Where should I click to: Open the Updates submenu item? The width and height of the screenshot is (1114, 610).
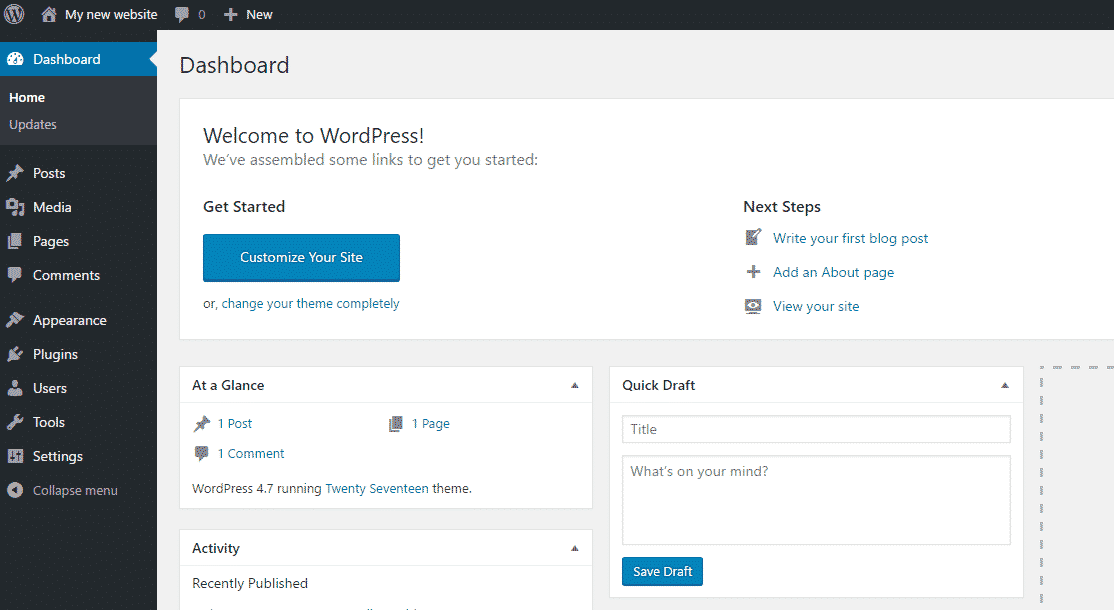tap(33, 125)
